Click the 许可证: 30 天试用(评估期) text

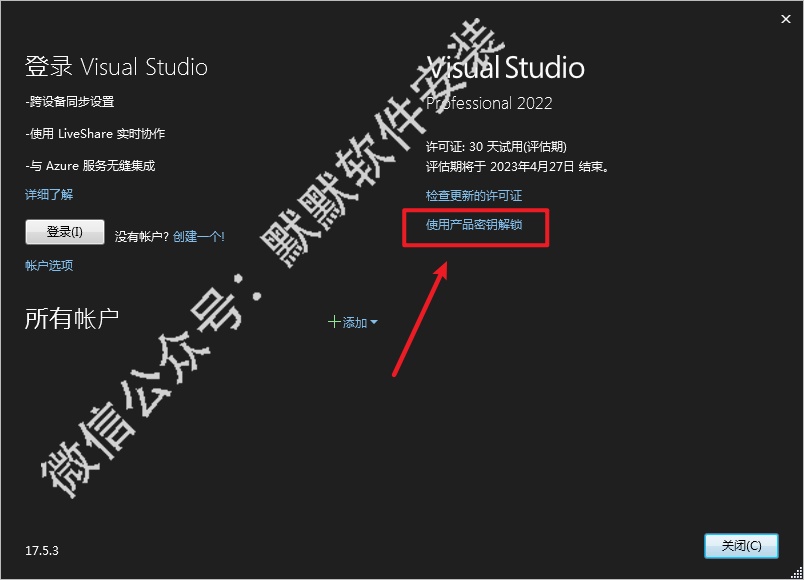496,147
